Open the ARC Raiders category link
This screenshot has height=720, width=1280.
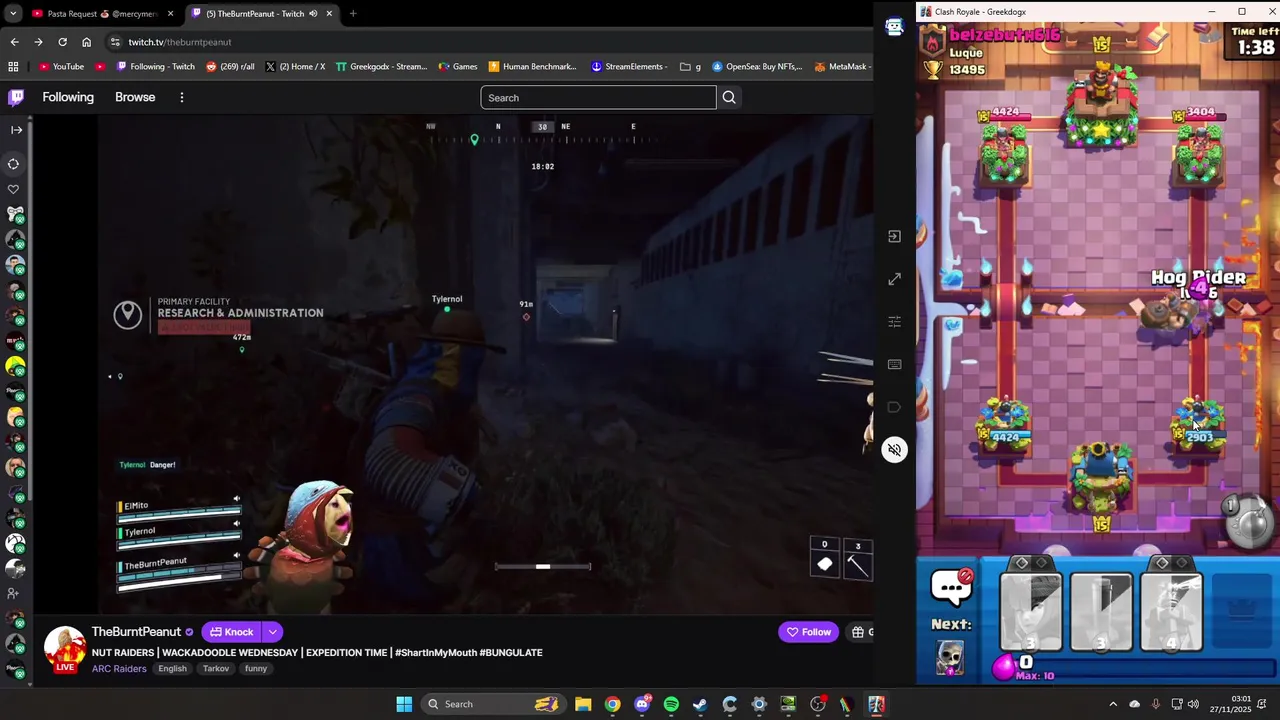(x=118, y=668)
